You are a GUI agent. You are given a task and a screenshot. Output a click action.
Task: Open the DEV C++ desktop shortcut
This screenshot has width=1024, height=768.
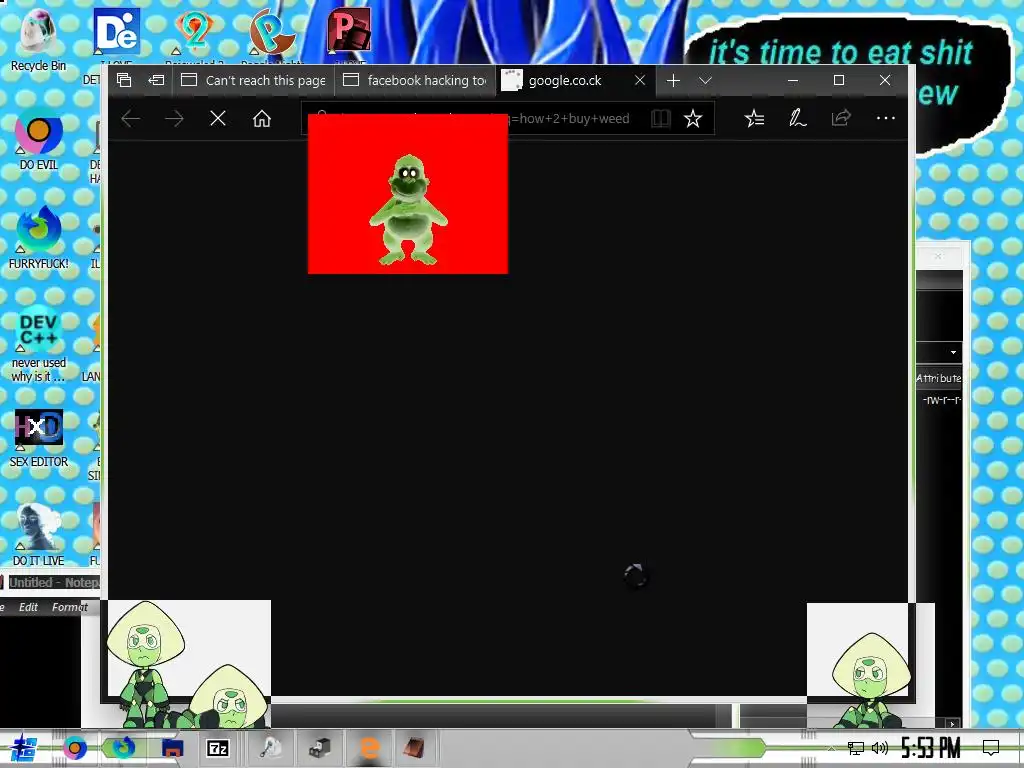[39, 344]
